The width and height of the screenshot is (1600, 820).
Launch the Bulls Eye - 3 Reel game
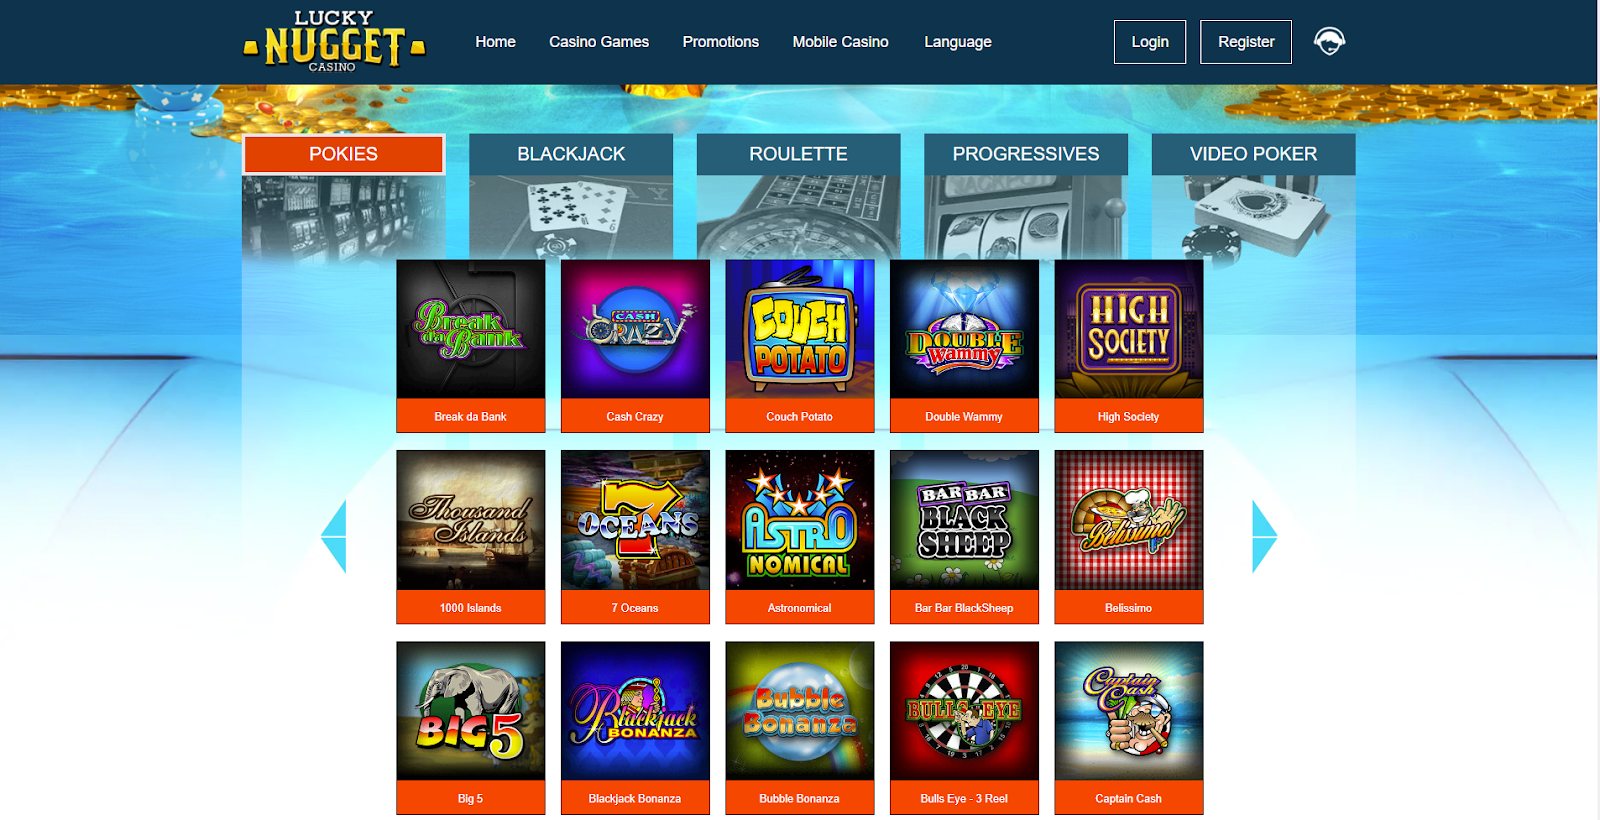[964, 728]
